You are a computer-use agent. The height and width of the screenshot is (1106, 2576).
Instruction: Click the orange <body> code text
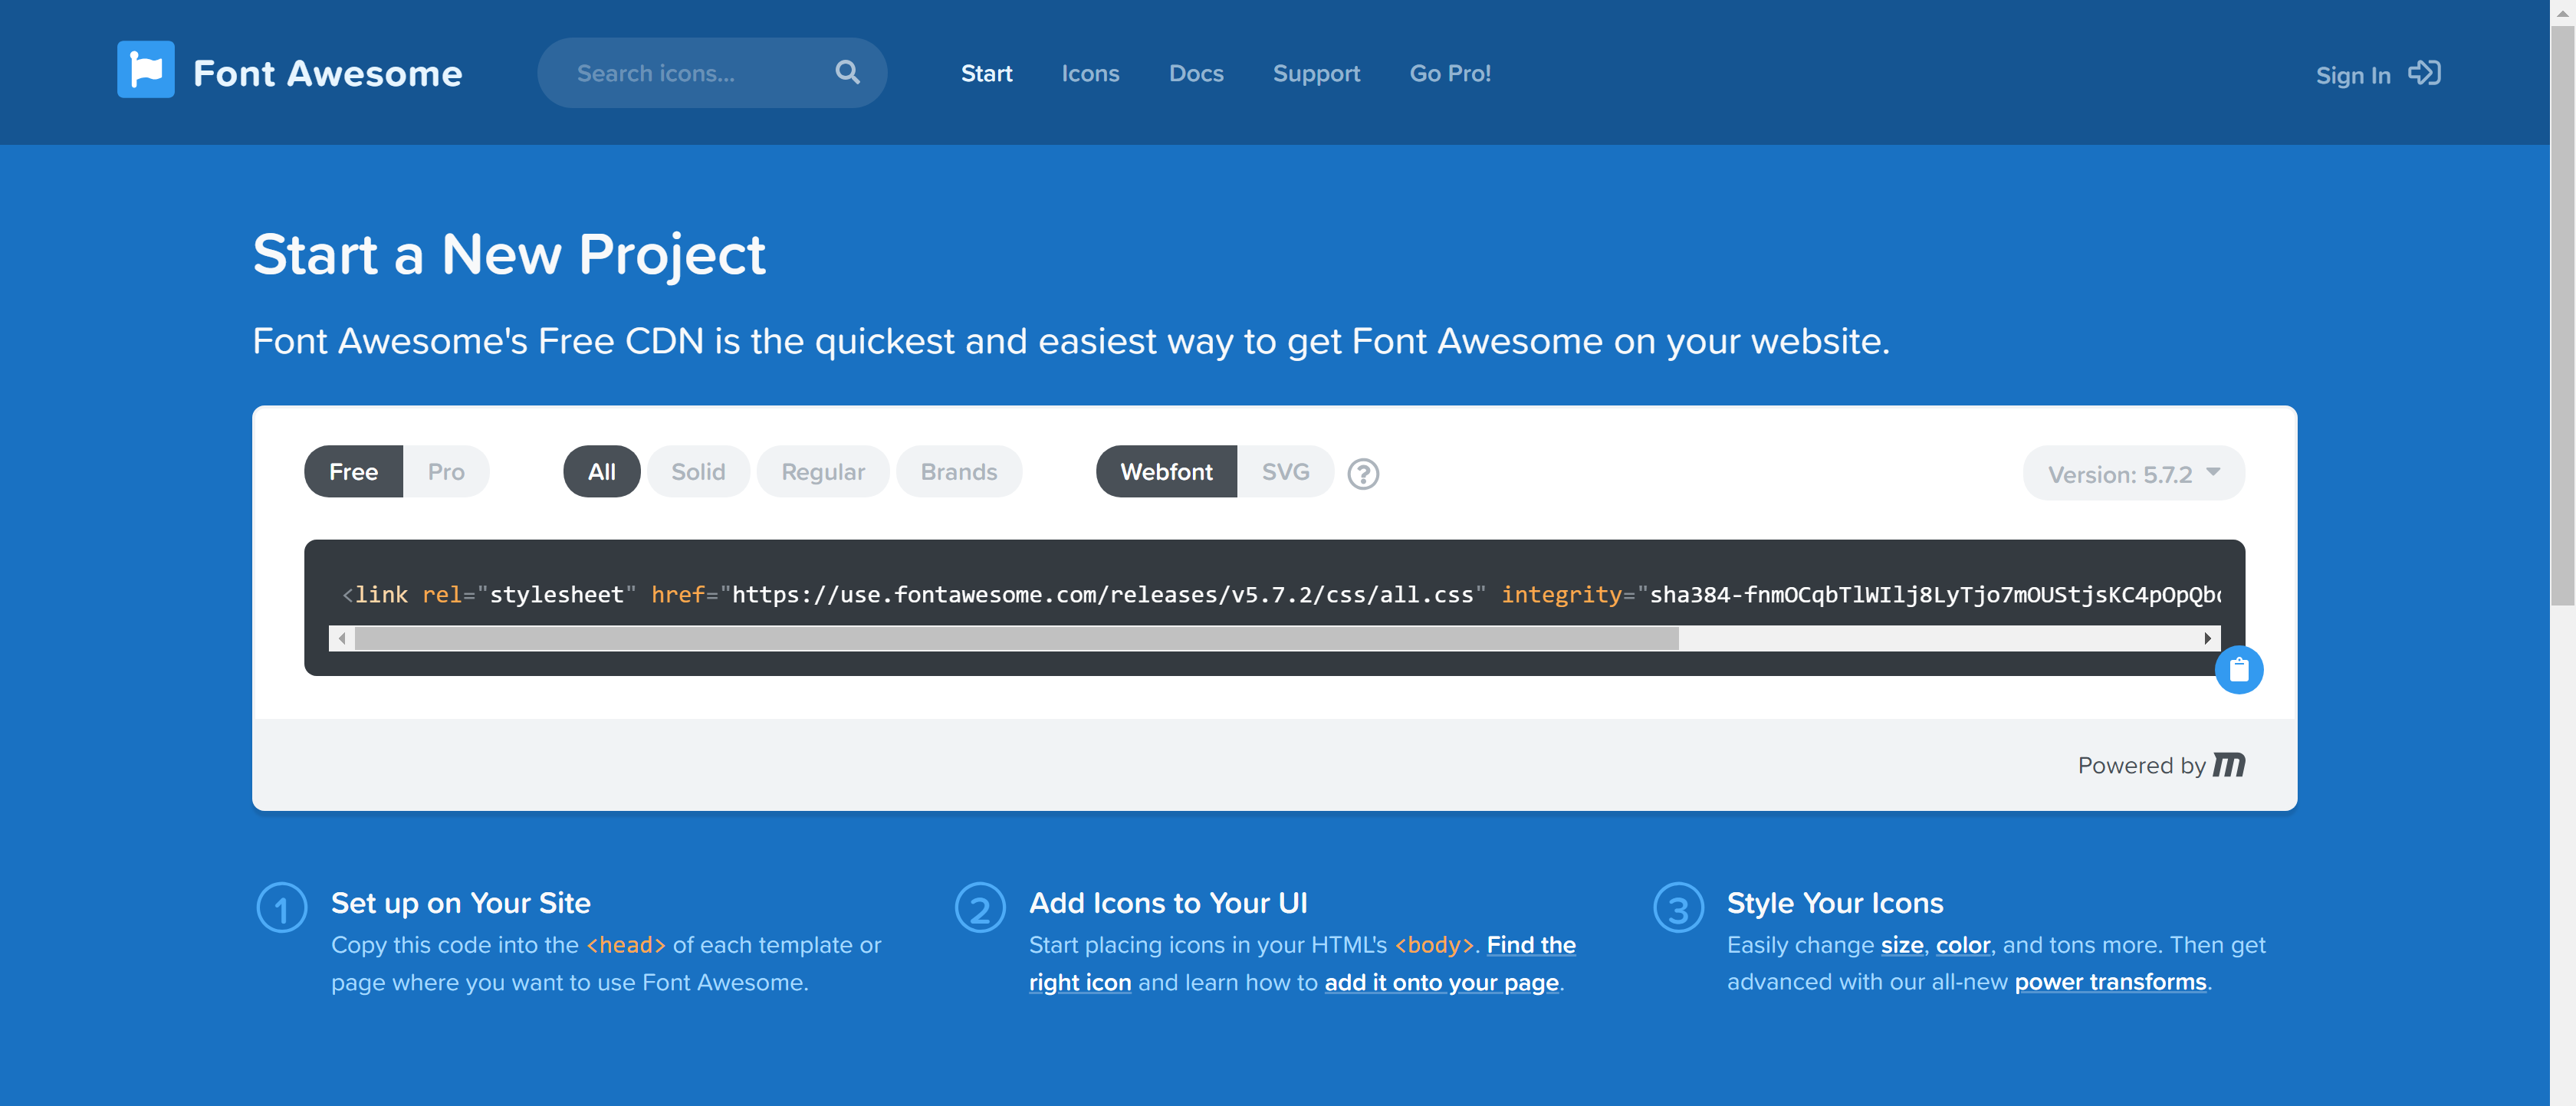(x=1434, y=945)
